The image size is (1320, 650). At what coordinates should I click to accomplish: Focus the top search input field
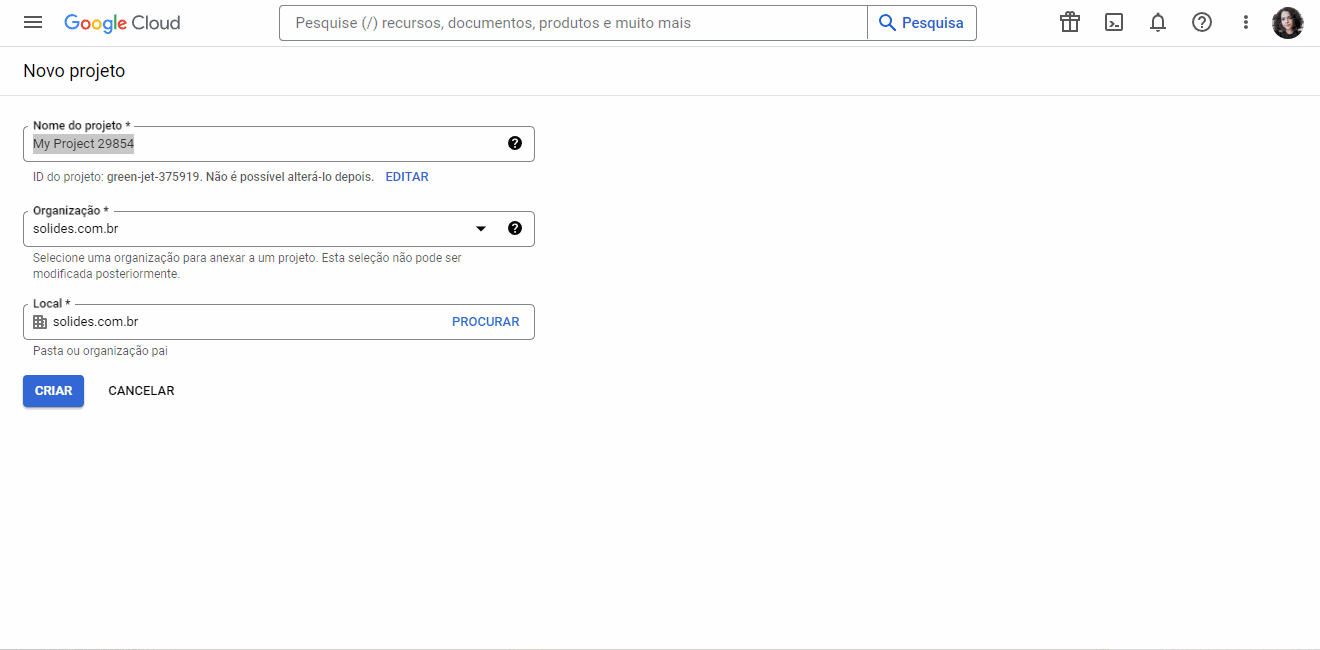pos(573,23)
